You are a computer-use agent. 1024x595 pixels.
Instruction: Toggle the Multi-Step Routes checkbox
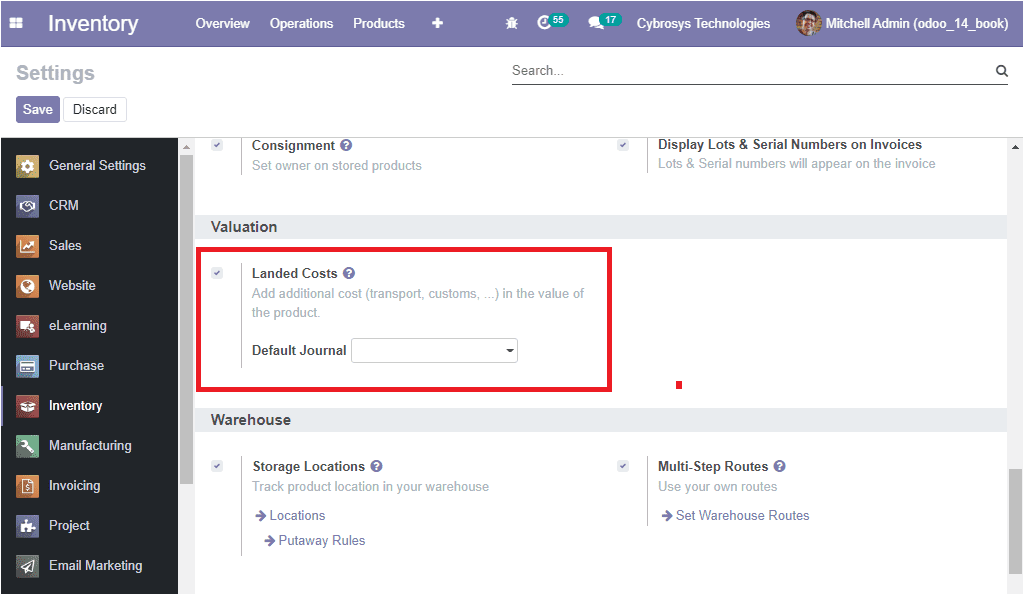tap(623, 466)
